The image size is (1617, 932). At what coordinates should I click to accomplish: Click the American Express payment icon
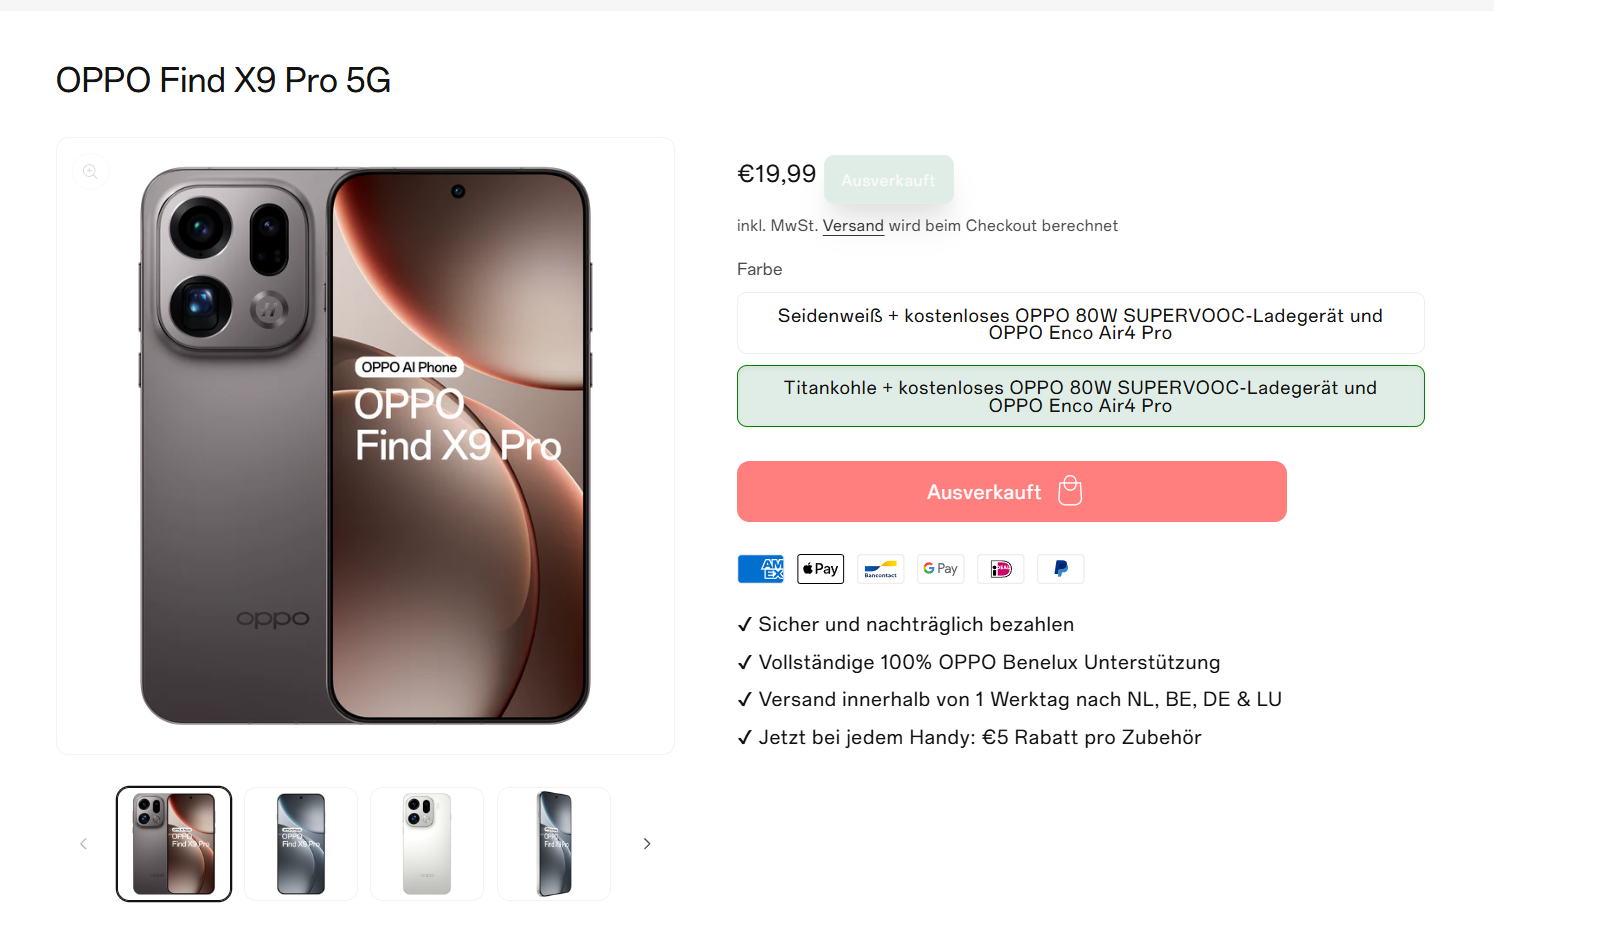click(760, 569)
